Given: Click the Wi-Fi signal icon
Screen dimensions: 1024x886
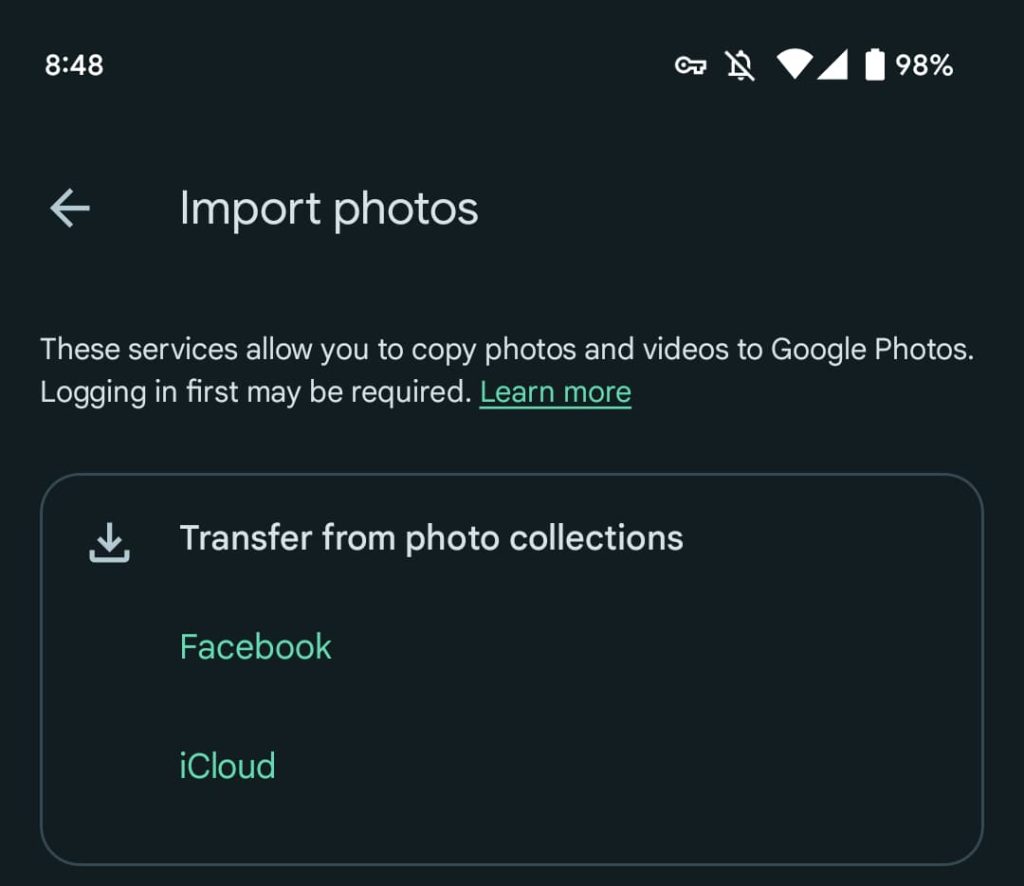Looking at the screenshot, I should click(795, 66).
